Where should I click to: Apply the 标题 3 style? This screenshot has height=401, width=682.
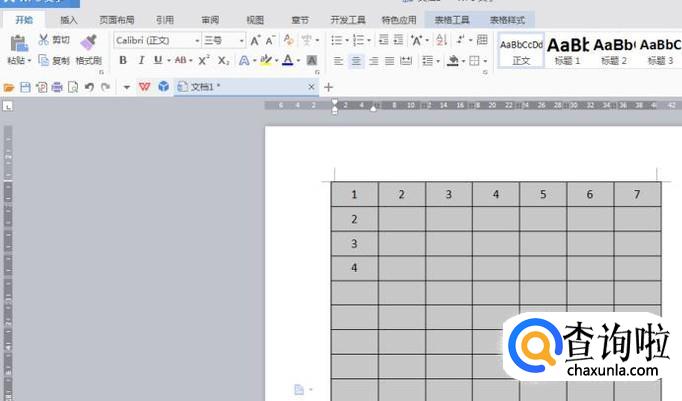660,50
